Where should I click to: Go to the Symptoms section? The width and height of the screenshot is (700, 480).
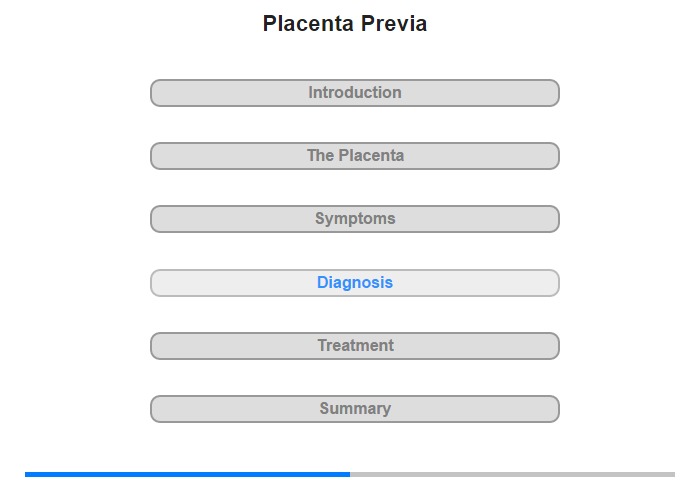click(355, 219)
